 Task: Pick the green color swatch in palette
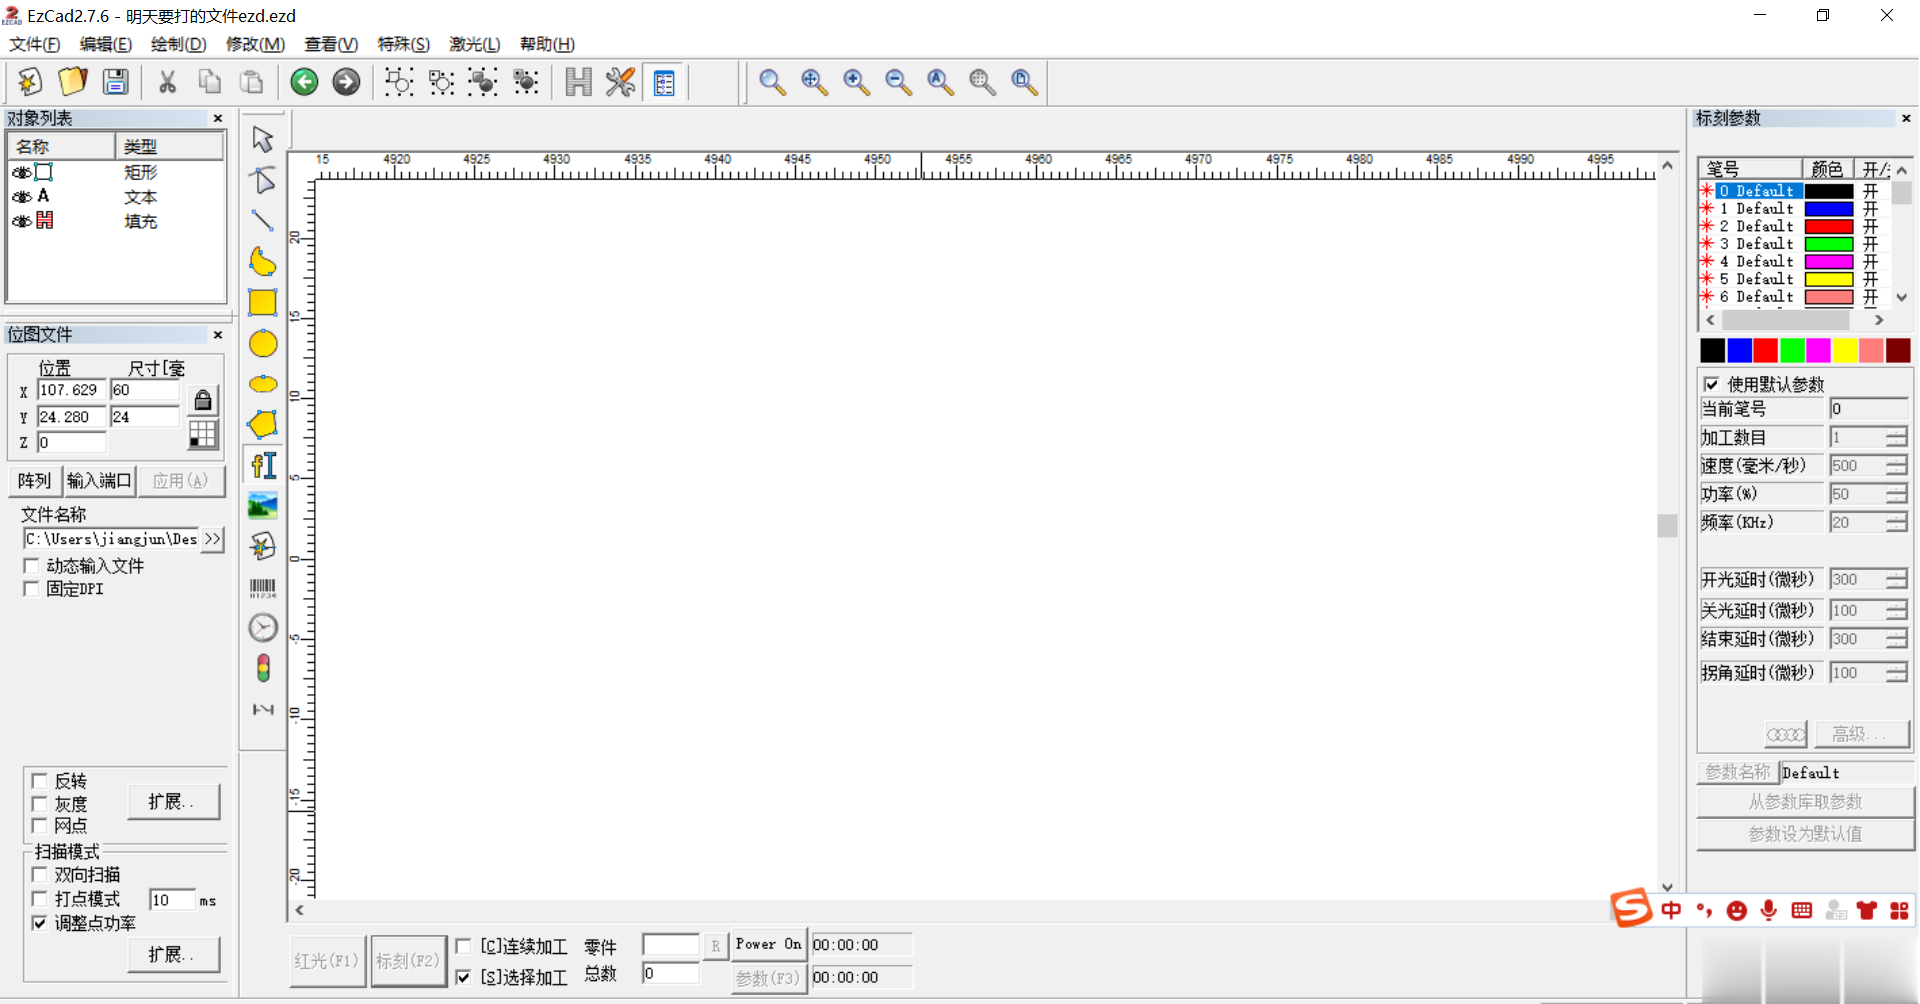(1792, 350)
